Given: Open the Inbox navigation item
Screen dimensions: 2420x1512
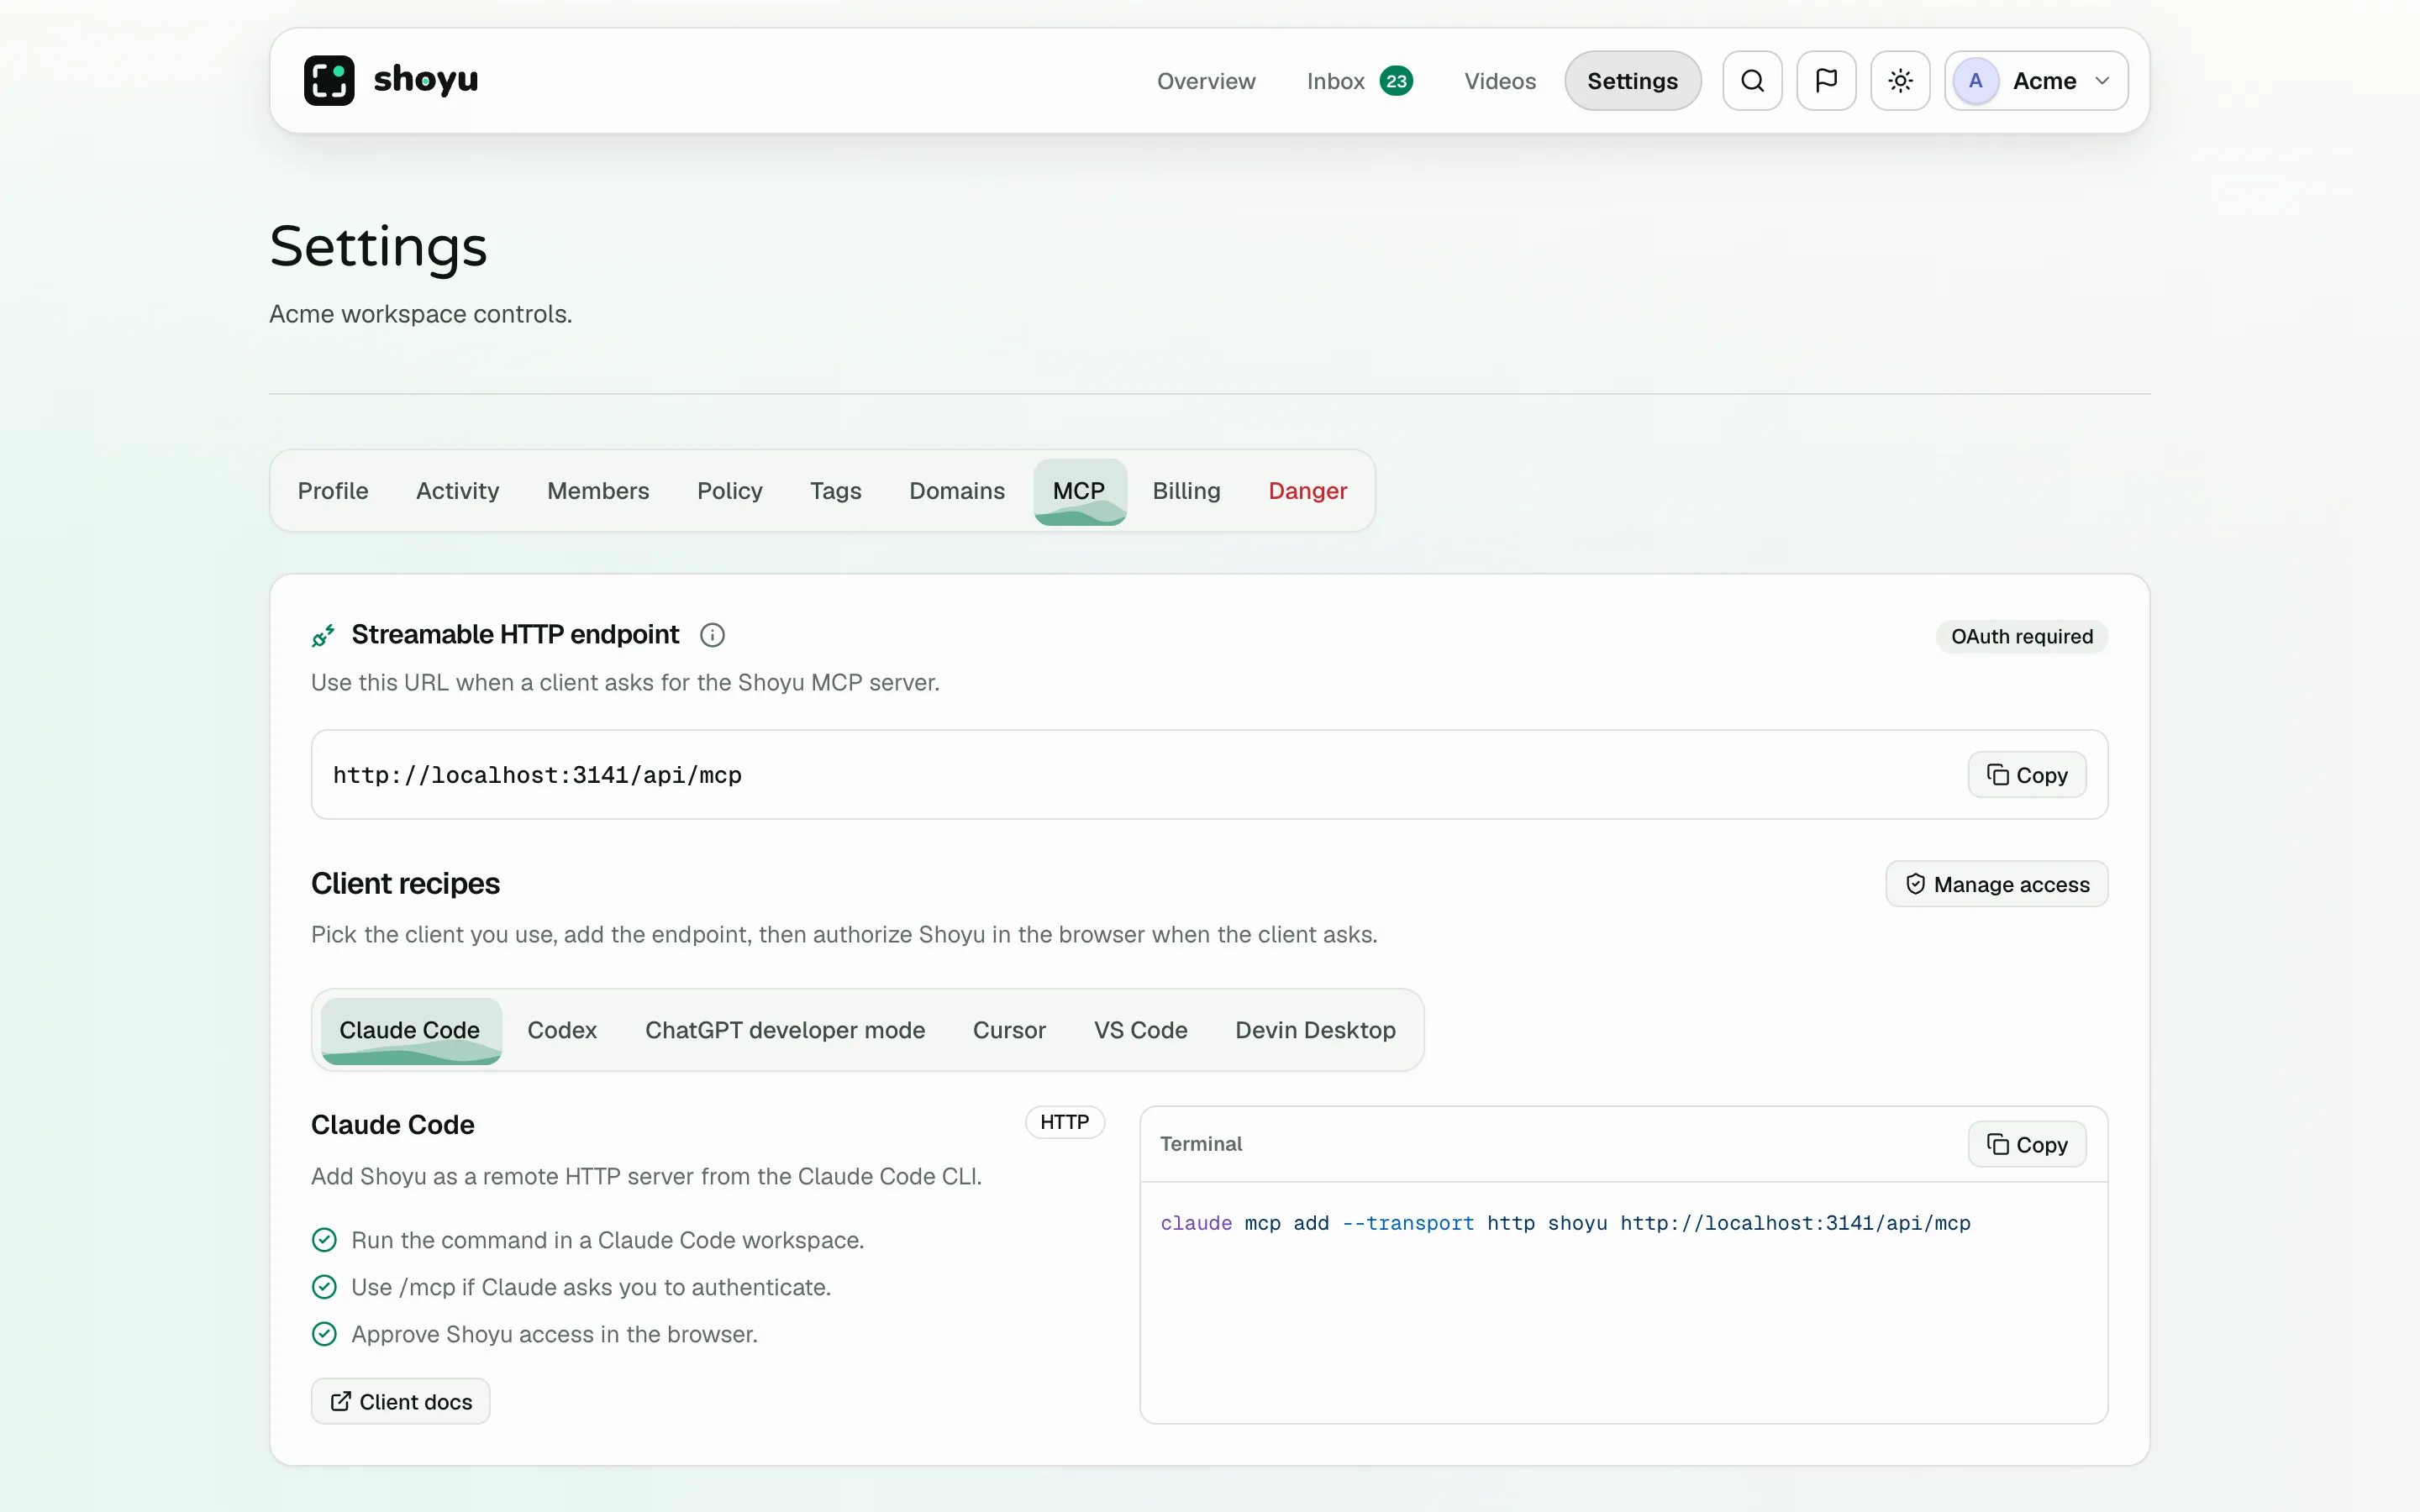Looking at the screenshot, I should (x=1335, y=81).
